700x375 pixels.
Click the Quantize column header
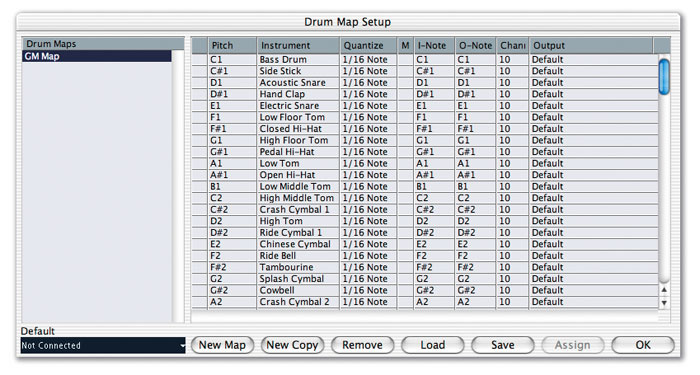(368, 46)
